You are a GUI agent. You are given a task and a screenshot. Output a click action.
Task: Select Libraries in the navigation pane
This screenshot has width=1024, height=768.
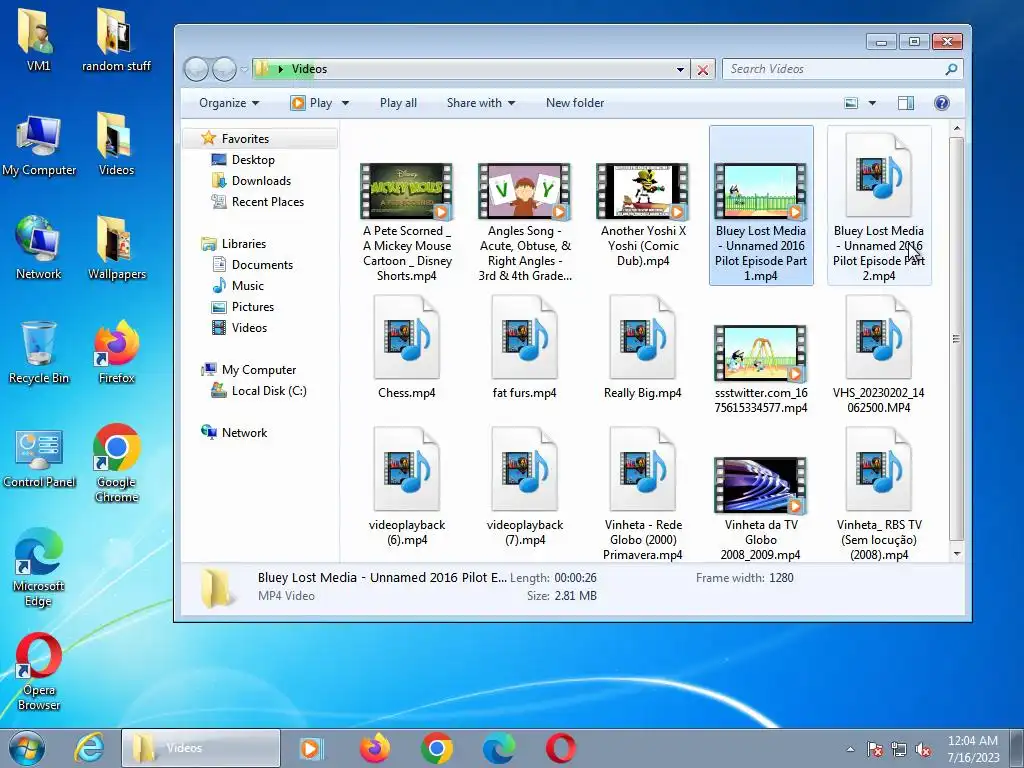click(x=244, y=244)
